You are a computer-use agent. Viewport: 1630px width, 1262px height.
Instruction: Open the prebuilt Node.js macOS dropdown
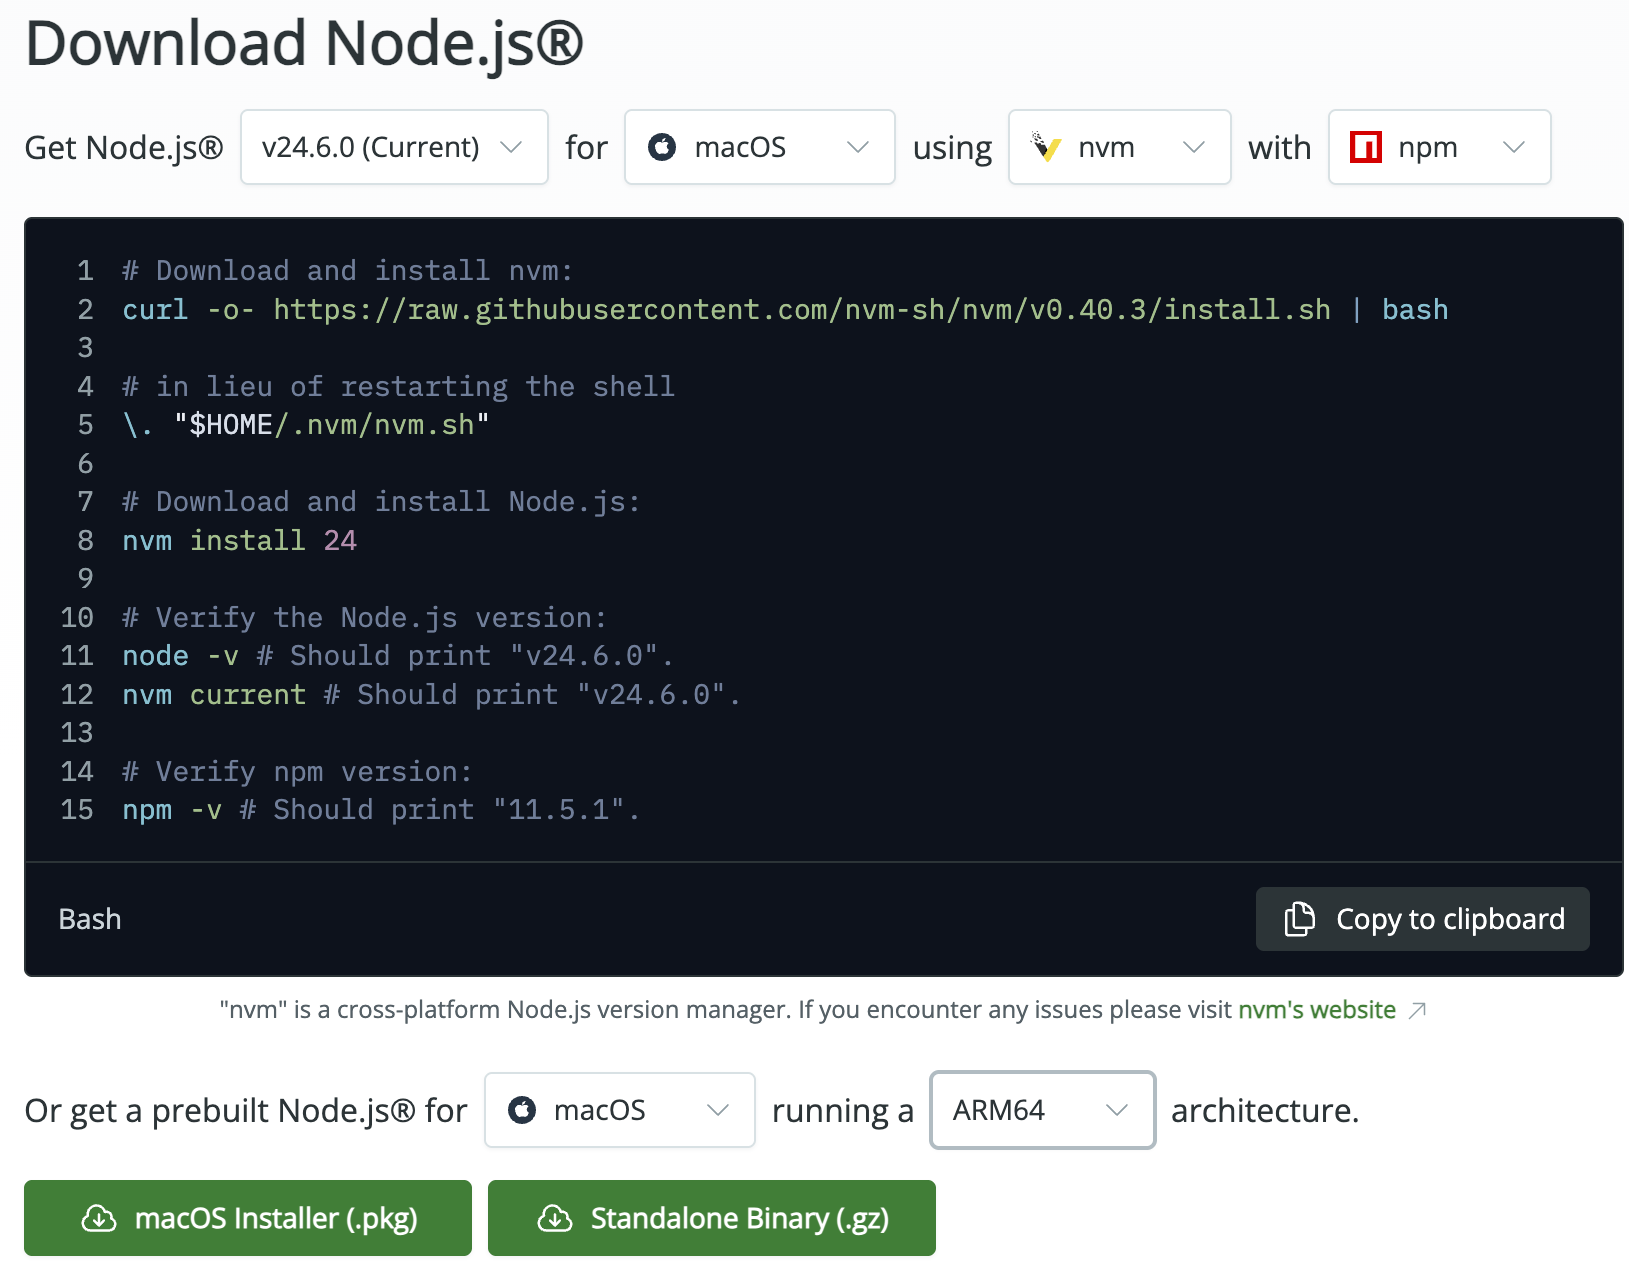[x=619, y=1110]
